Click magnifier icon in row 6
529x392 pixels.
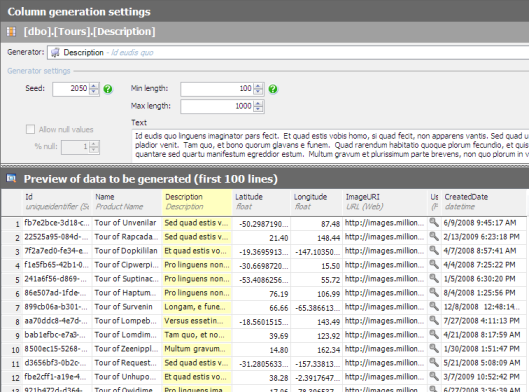click(434, 292)
